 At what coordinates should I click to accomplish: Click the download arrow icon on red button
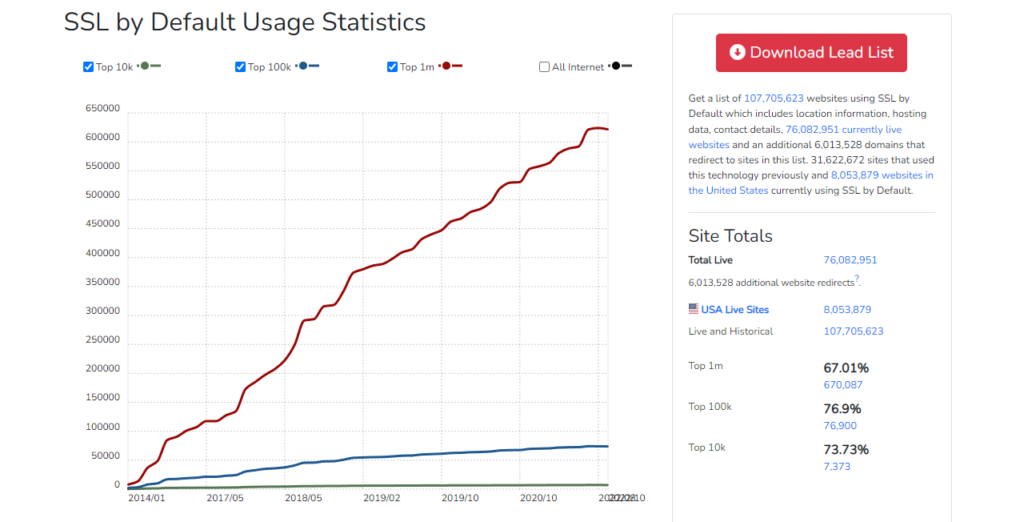pos(737,52)
